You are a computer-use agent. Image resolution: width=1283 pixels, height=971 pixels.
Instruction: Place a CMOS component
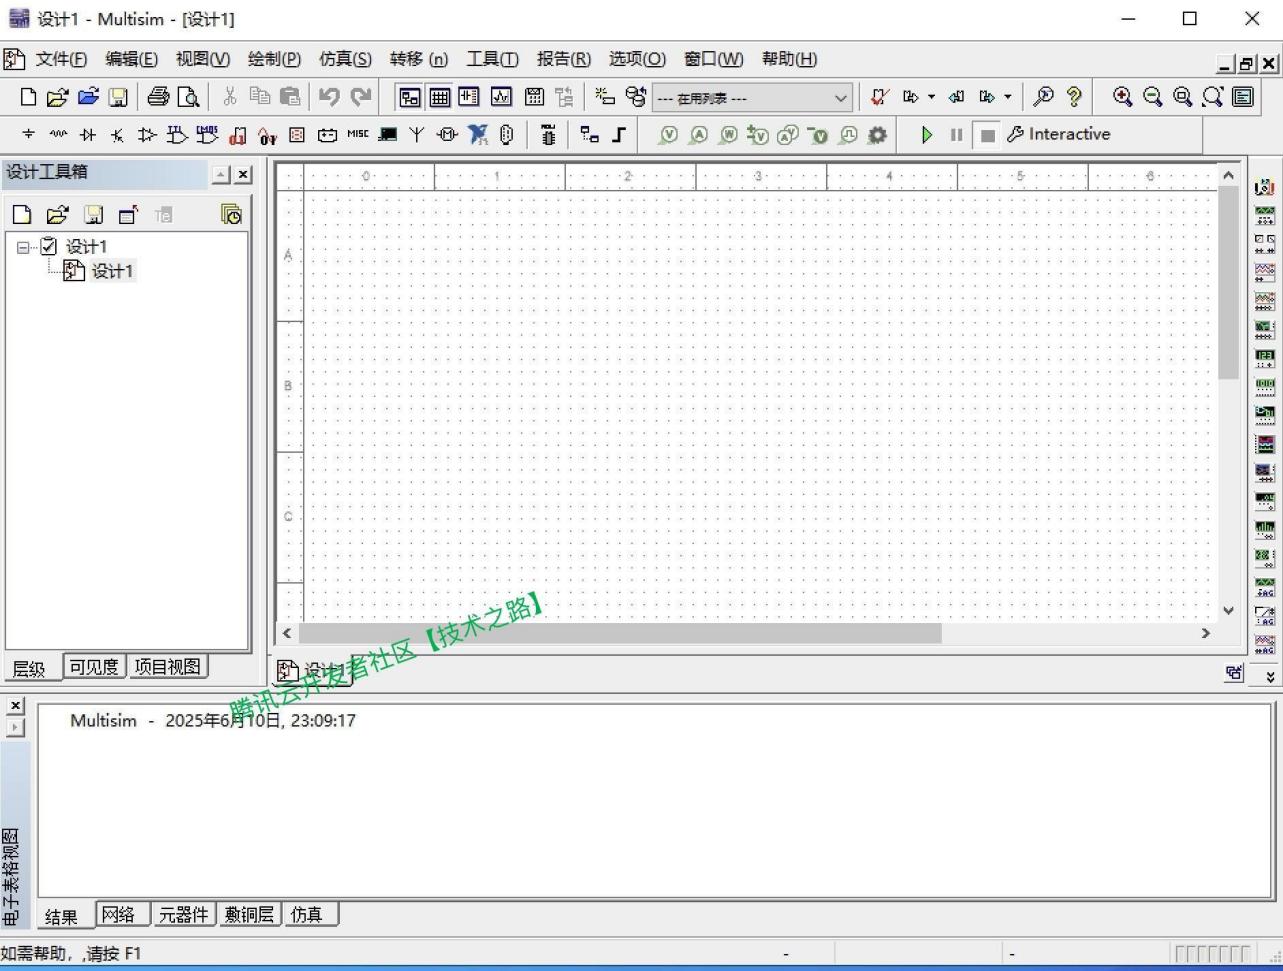point(207,134)
